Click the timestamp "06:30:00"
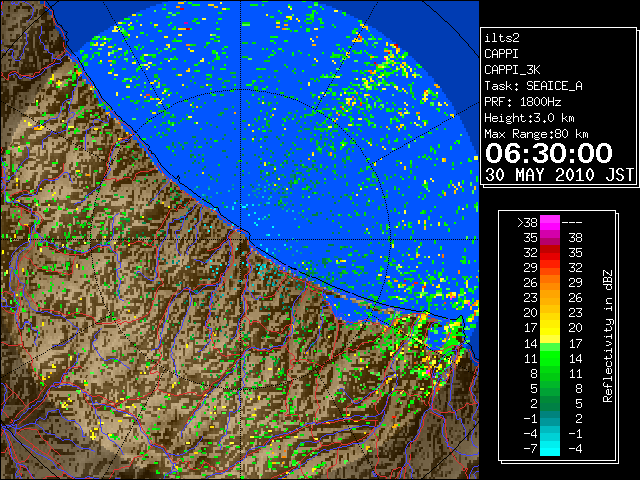The height and width of the screenshot is (480, 640). [549, 153]
